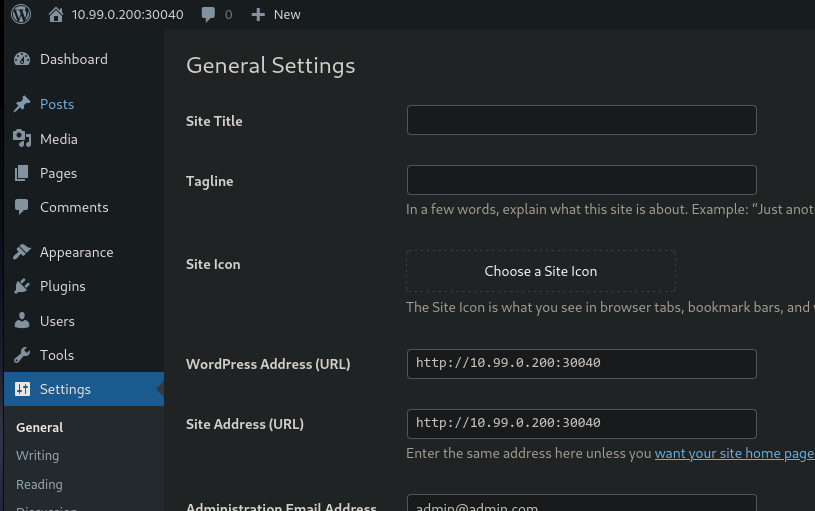Image resolution: width=815 pixels, height=511 pixels.
Task: Follow the want your site home page link
Action: (734, 453)
